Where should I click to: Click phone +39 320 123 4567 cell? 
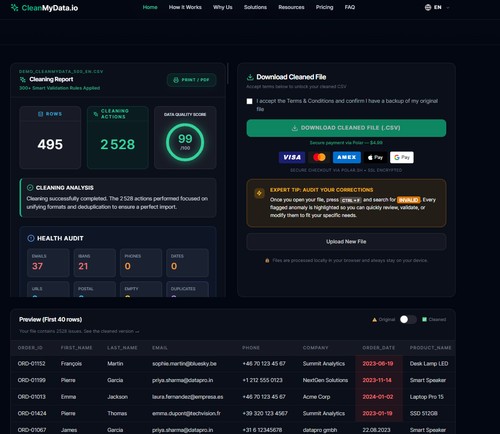point(265,413)
